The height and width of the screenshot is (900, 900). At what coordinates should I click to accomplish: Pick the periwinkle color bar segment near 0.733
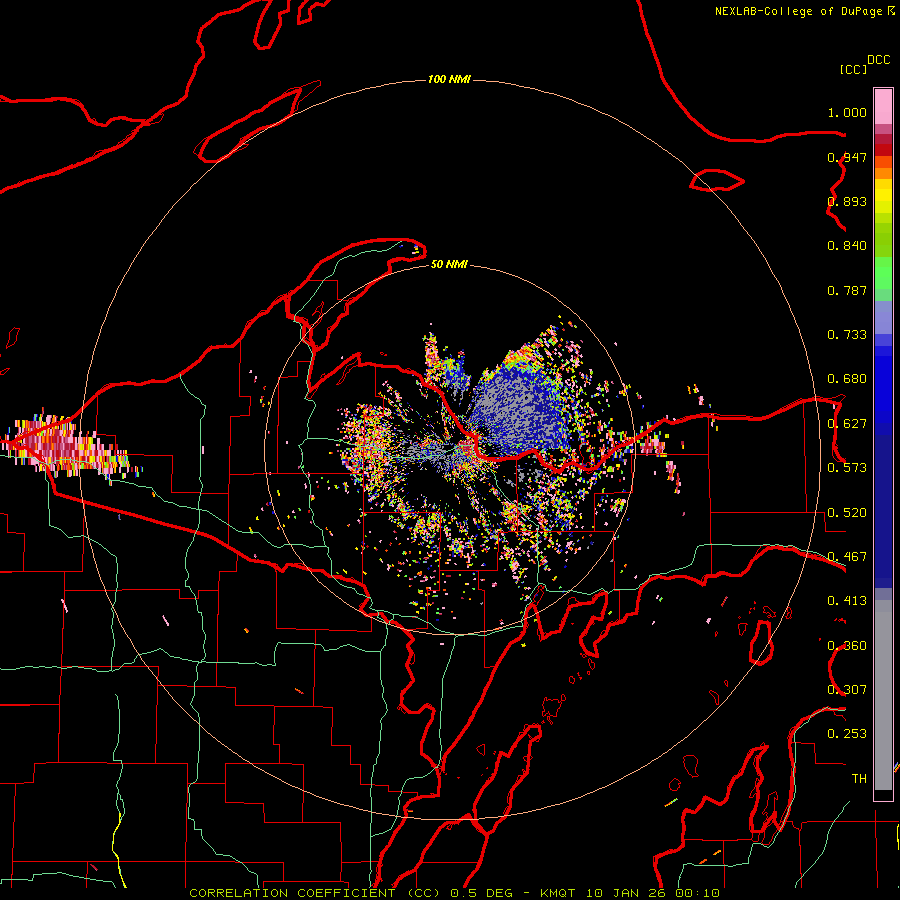[883, 317]
